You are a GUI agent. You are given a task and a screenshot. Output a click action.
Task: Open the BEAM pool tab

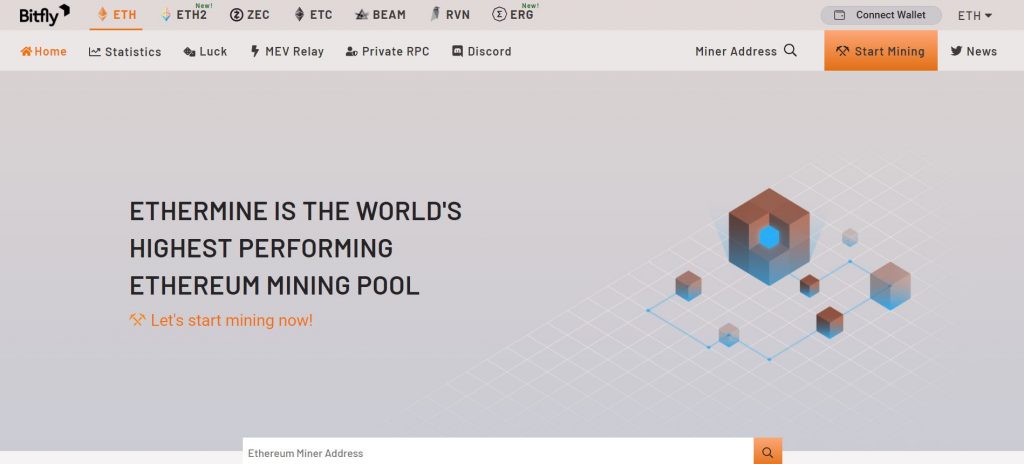pos(380,14)
